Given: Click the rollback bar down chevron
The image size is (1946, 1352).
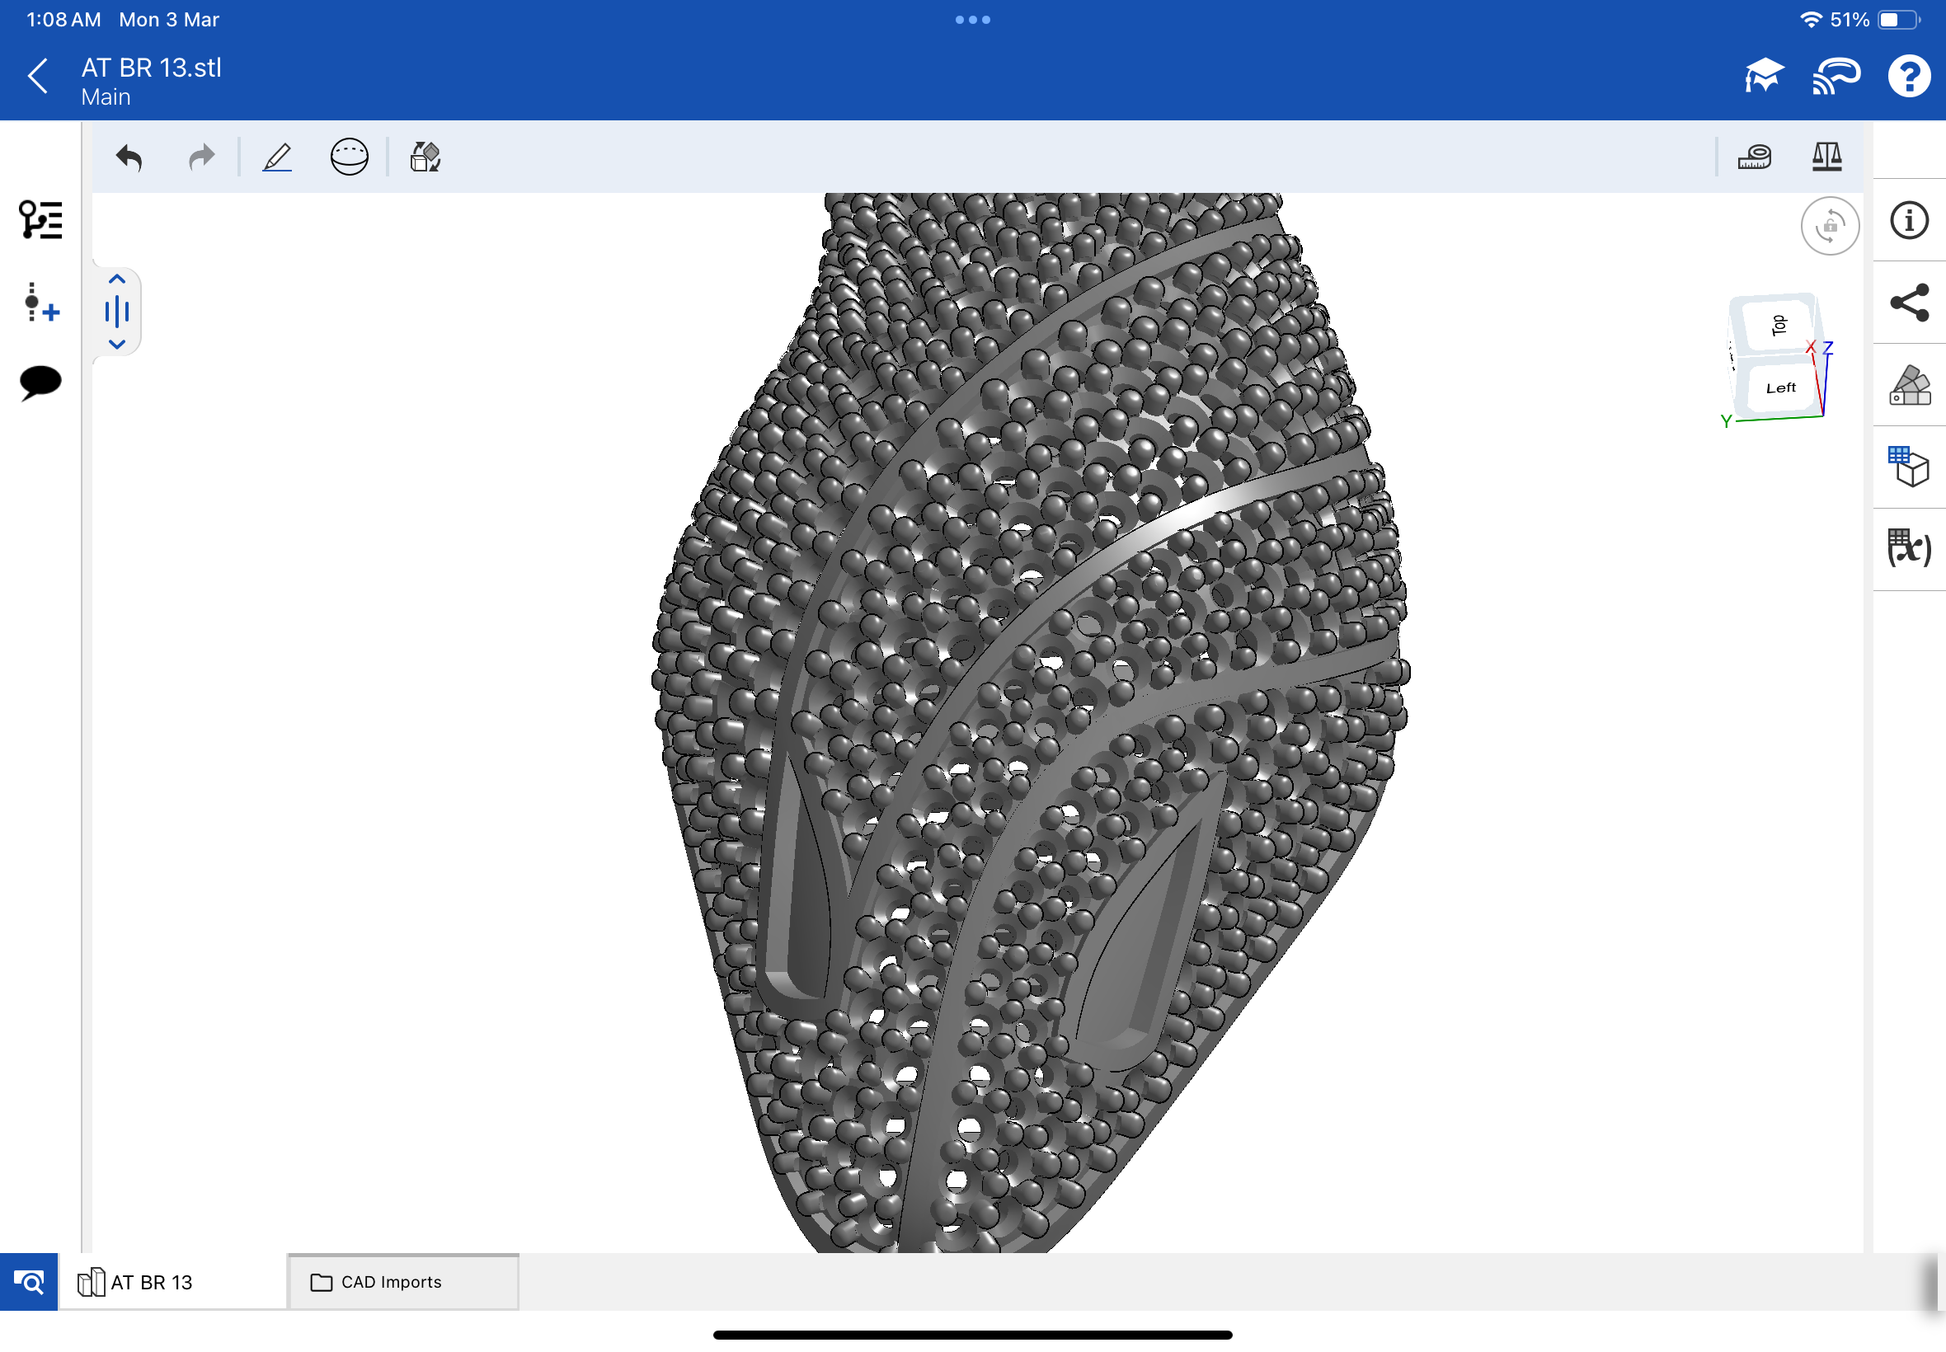Looking at the screenshot, I should tap(117, 344).
